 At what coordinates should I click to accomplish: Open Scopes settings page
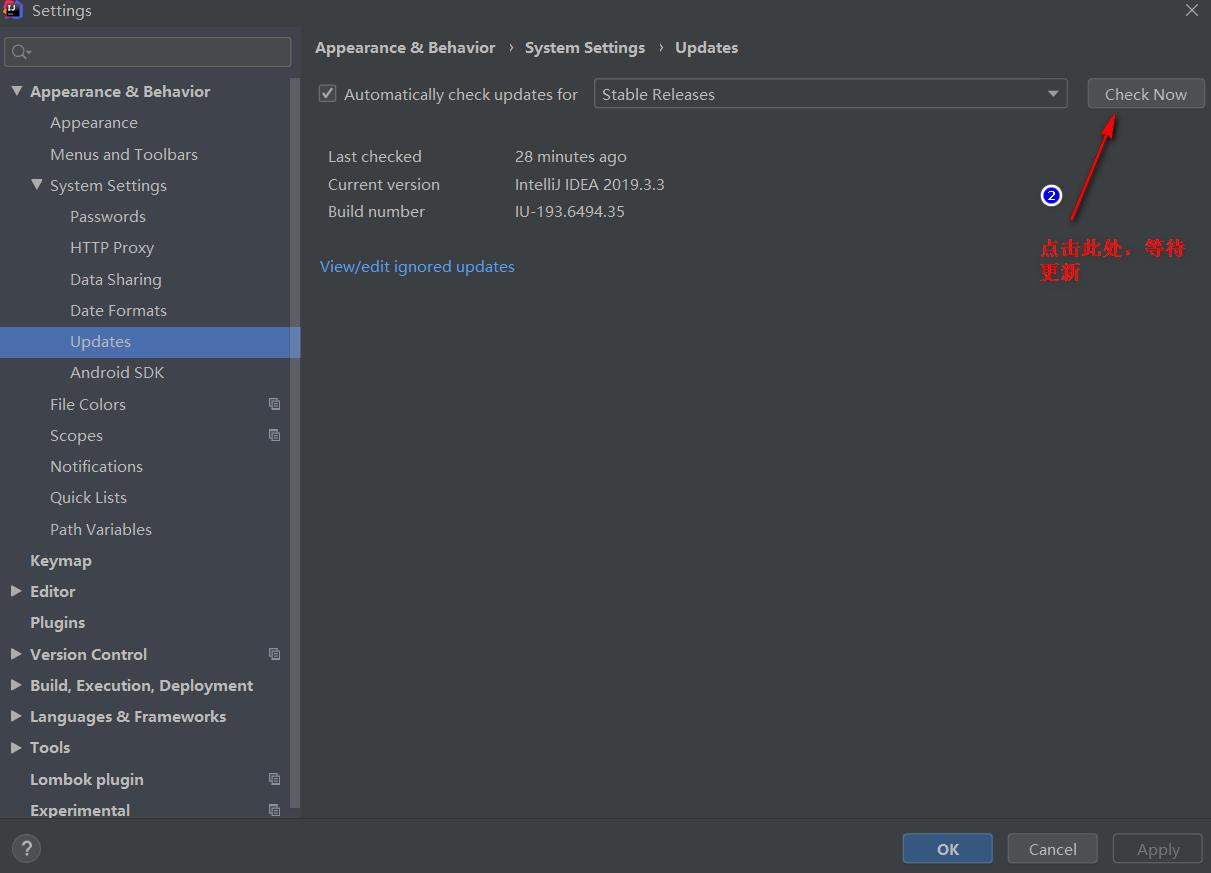(76, 435)
